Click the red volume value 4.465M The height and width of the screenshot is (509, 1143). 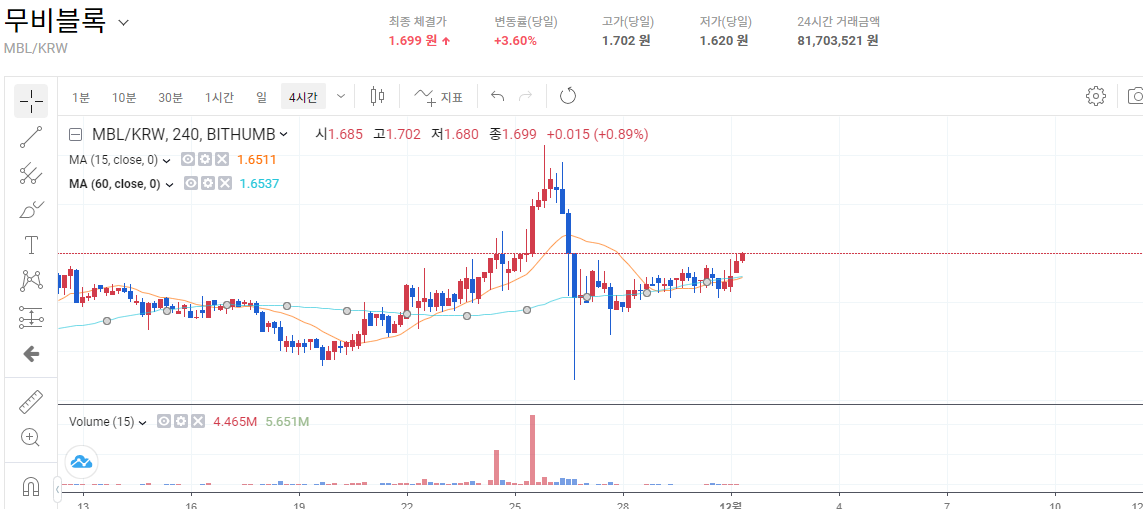235,421
